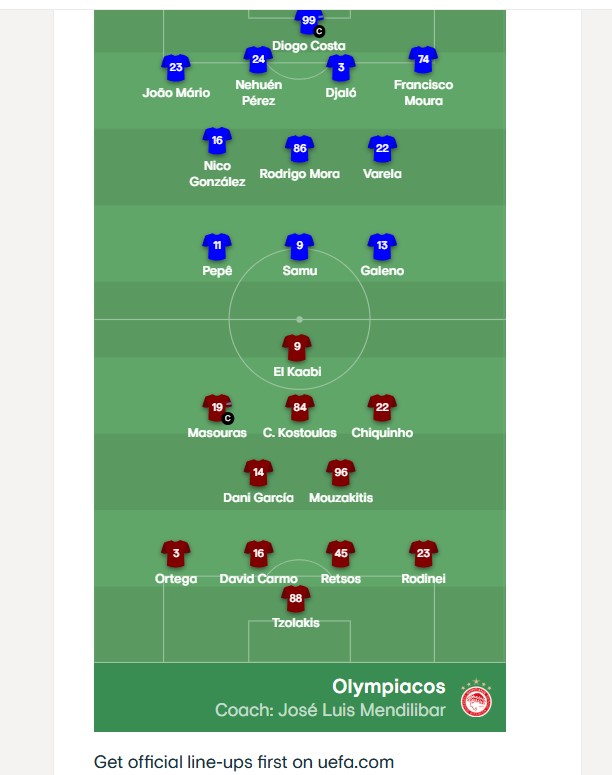
Task: Click the Pepê player name label
Action: pyautogui.click(x=217, y=271)
